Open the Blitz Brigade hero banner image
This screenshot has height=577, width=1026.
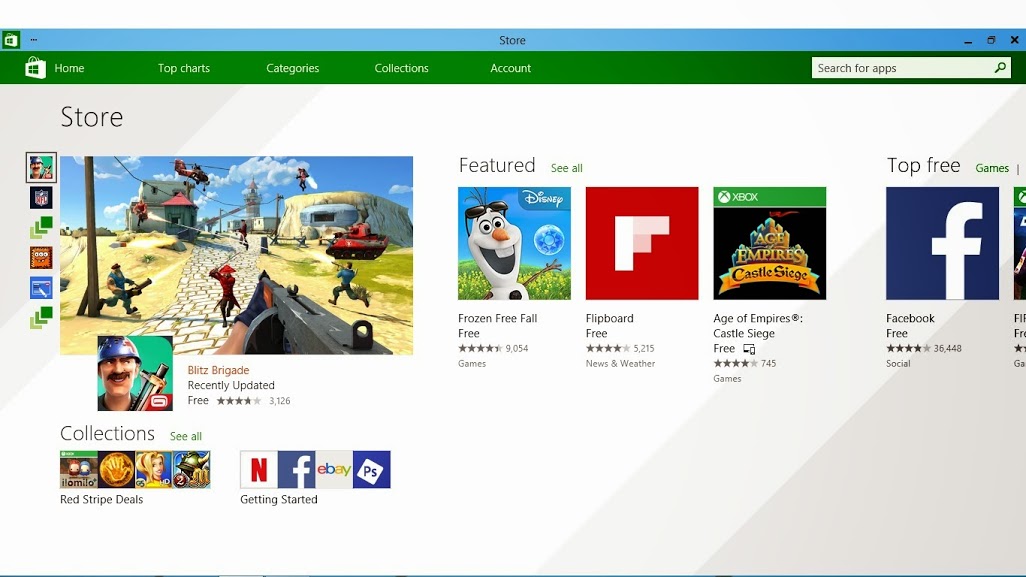click(236, 255)
